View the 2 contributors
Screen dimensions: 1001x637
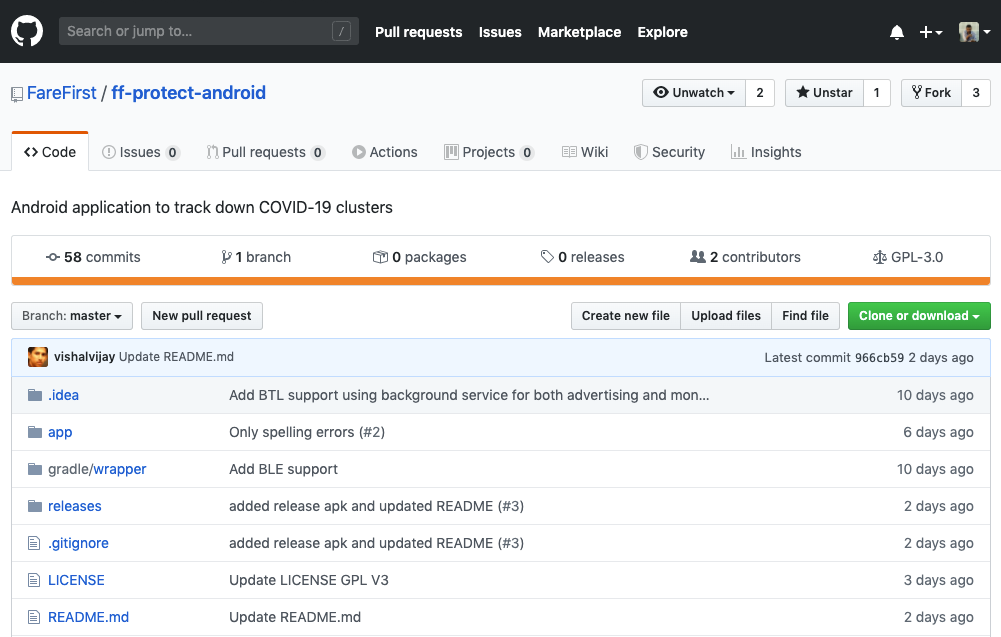click(x=745, y=257)
